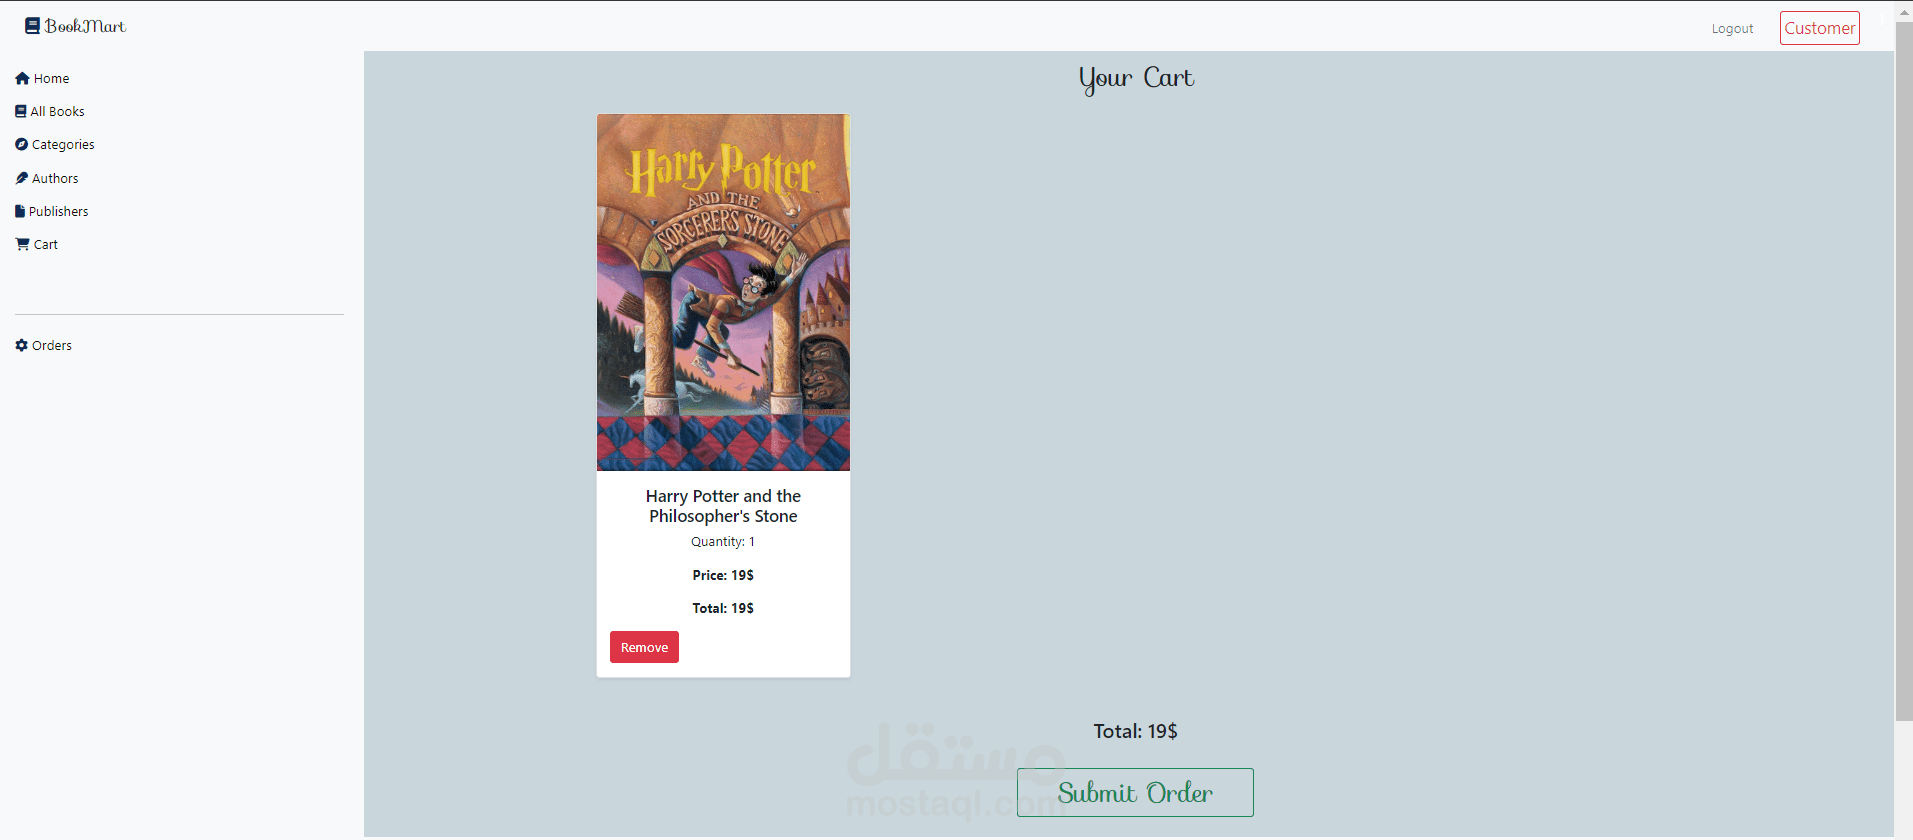Click the Publishers file icon
This screenshot has width=1913, height=840.
pyautogui.click(x=20, y=211)
